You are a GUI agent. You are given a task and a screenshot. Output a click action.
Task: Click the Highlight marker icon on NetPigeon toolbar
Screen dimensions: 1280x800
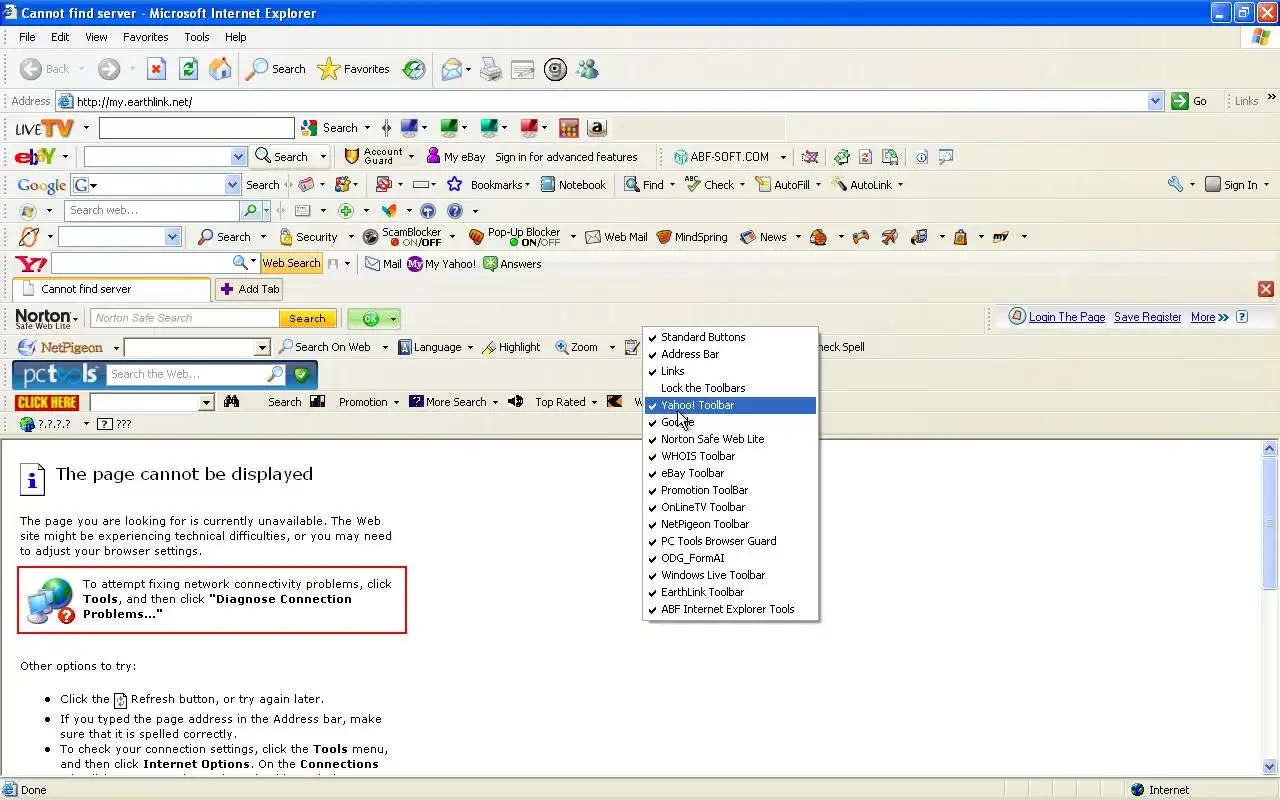489,347
